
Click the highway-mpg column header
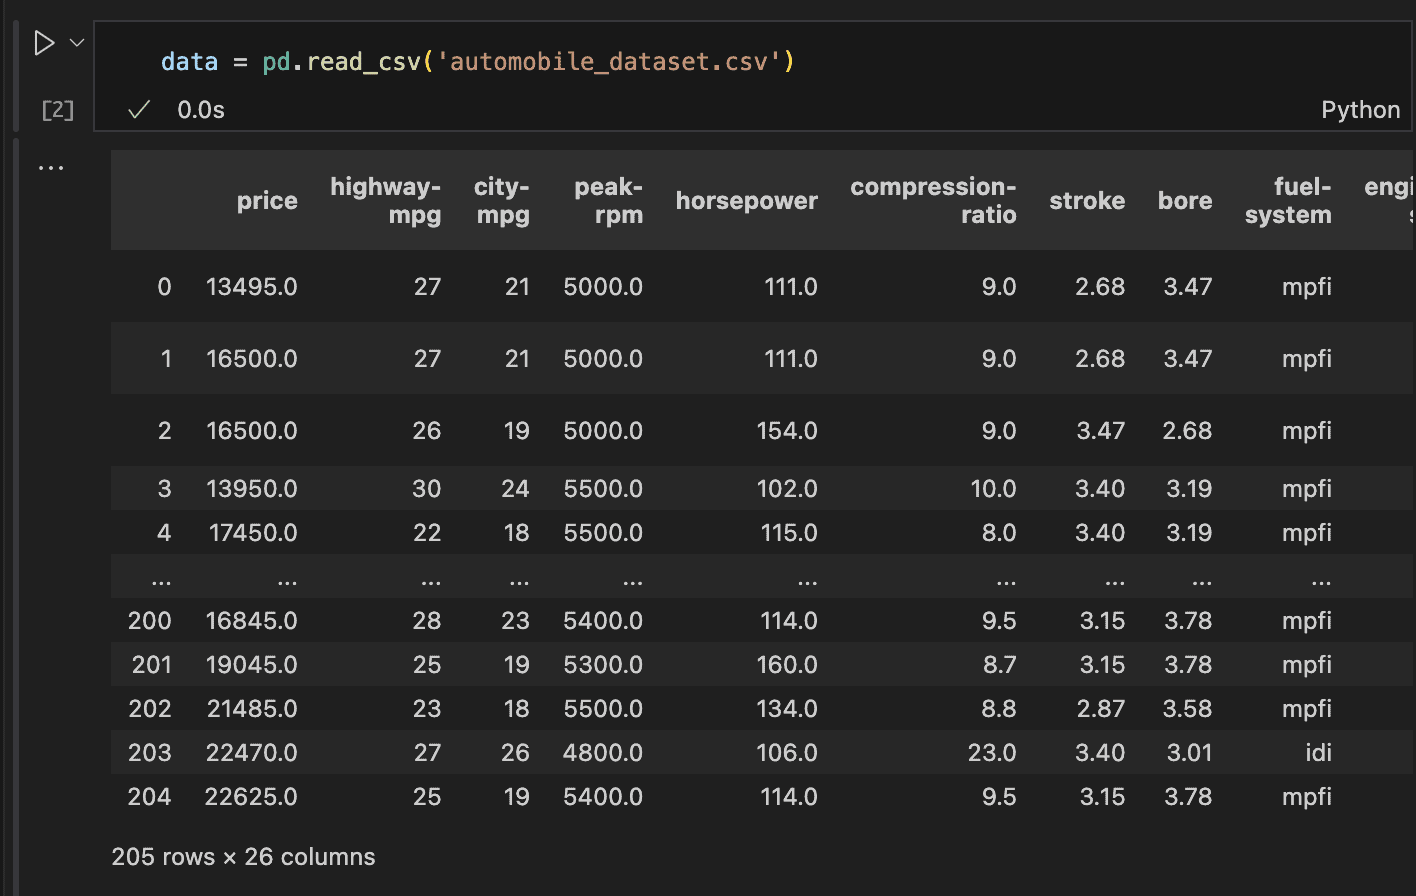pos(386,200)
